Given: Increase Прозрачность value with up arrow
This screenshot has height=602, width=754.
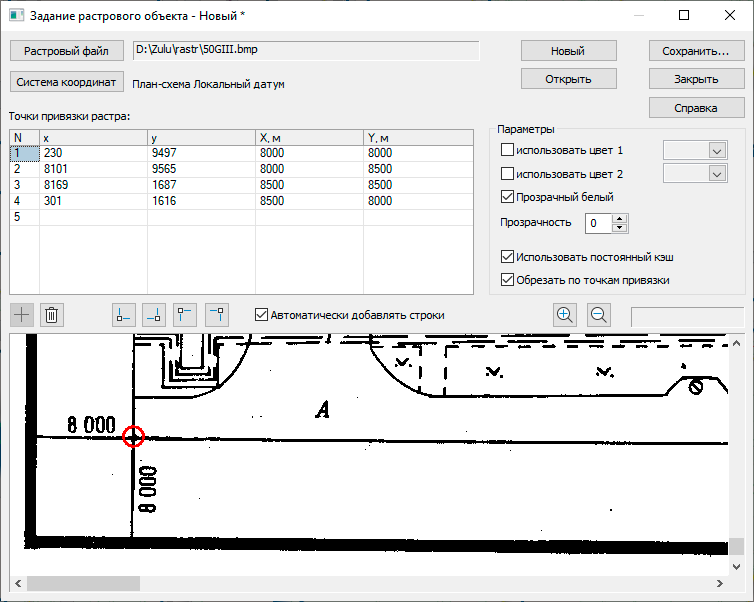Looking at the screenshot, I should coord(620,218).
